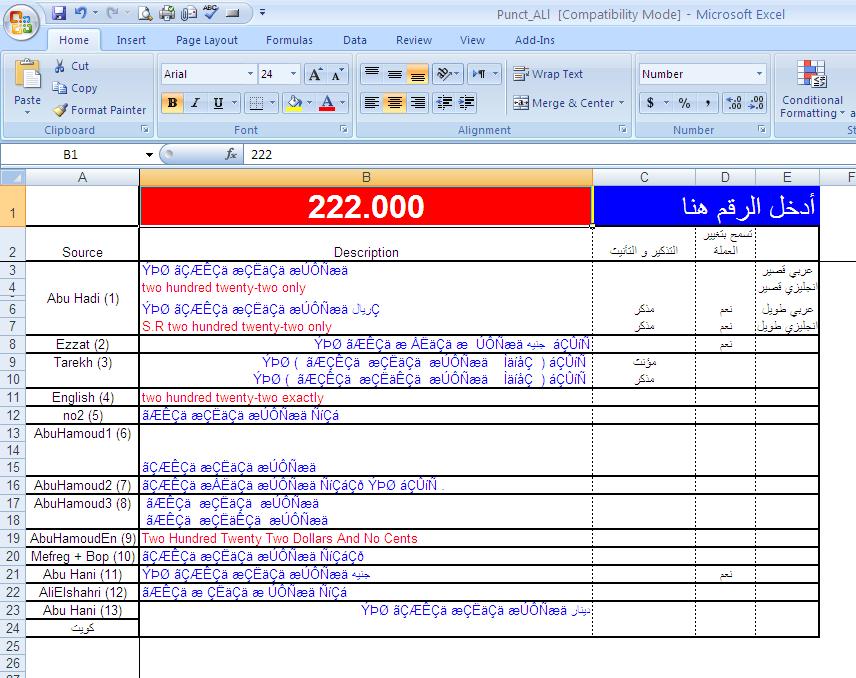This screenshot has width=856, height=678.
Task: Align text left horizontally
Action: pyautogui.click(x=372, y=103)
